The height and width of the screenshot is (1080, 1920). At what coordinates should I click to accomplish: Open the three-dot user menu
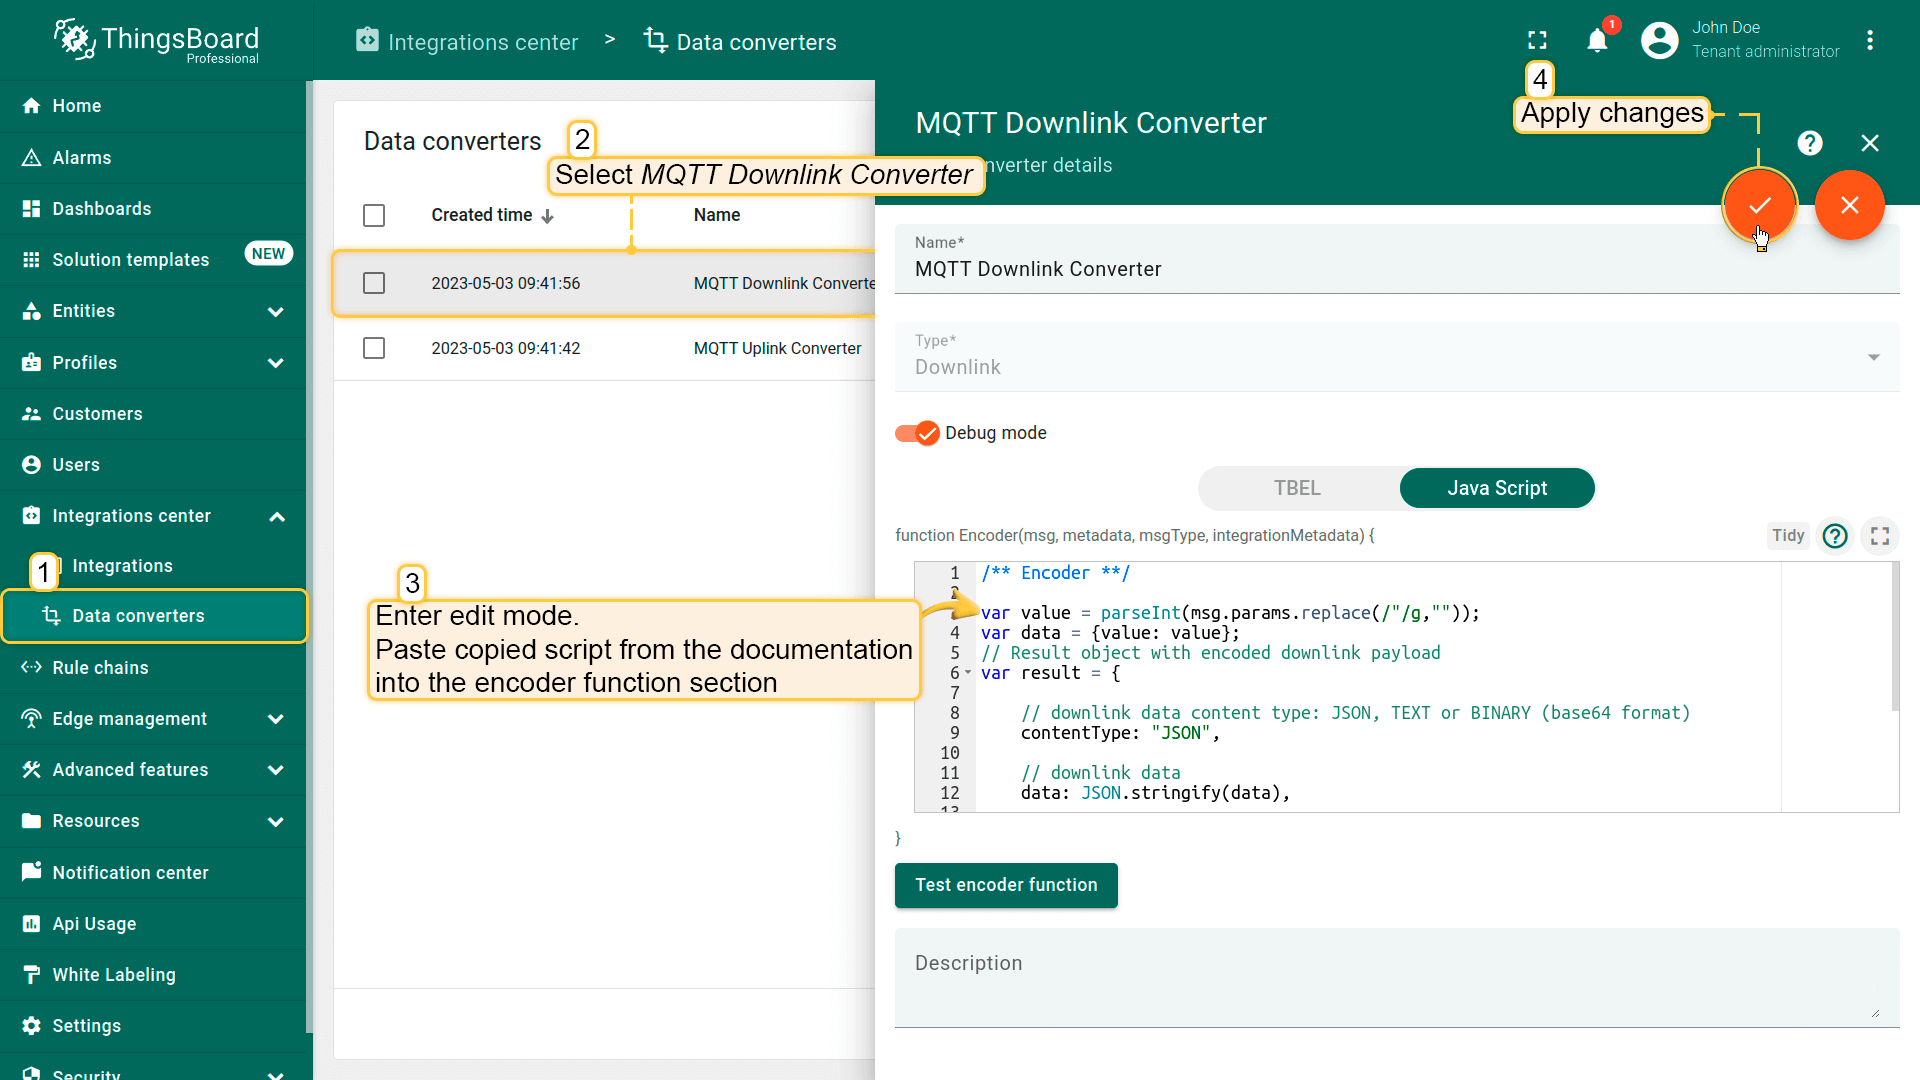[x=1870, y=40]
